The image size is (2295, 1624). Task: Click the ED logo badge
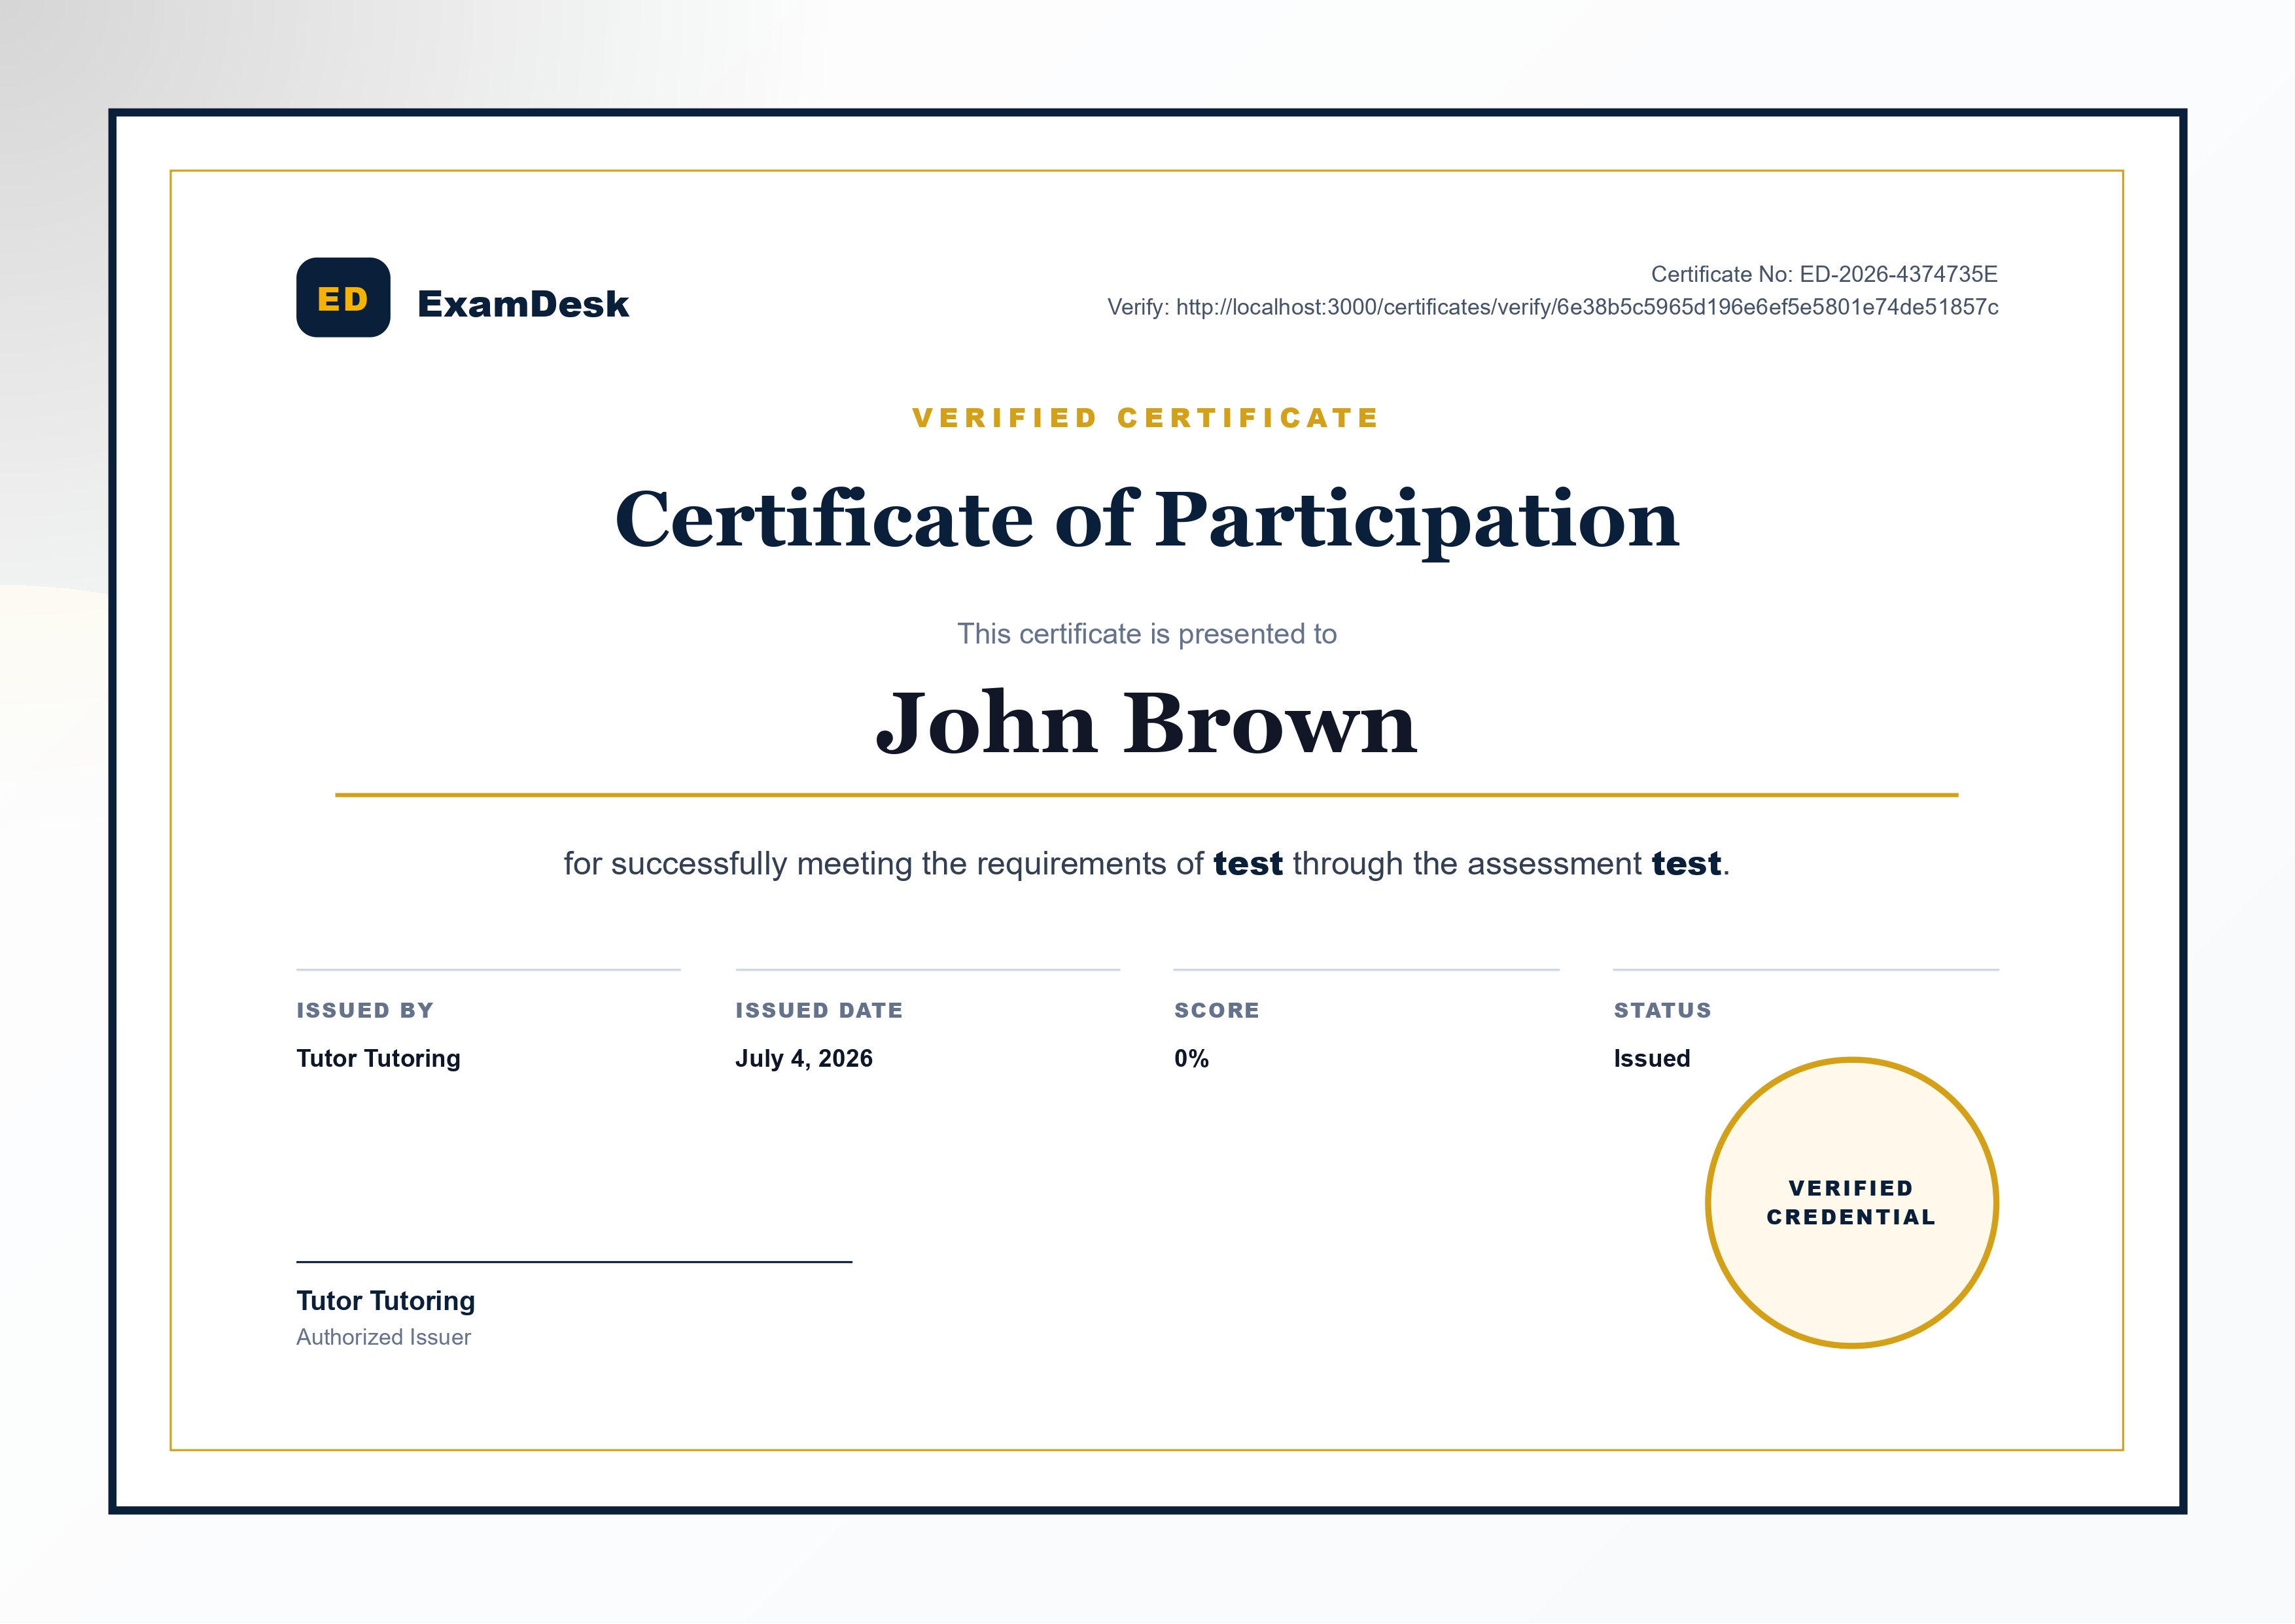click(343, 297)
